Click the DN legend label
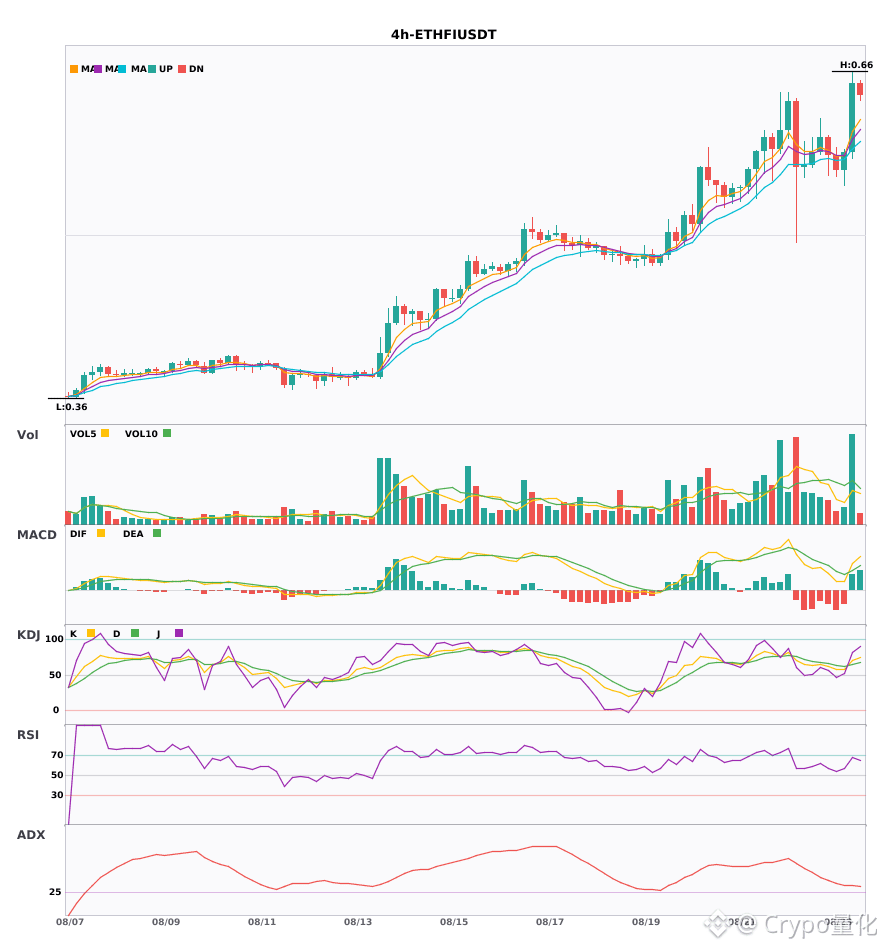885x950 pixels. click(x=196, y=69)
